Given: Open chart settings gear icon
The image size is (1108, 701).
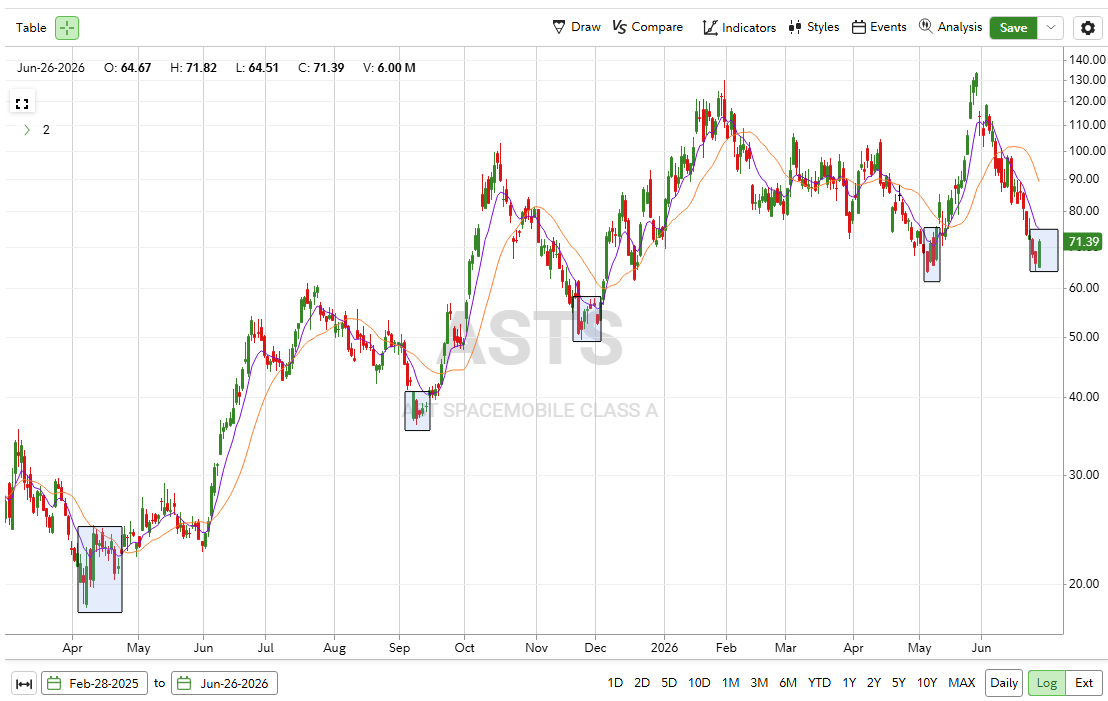Looking at the screenshot, I should tap(1088, 28).
